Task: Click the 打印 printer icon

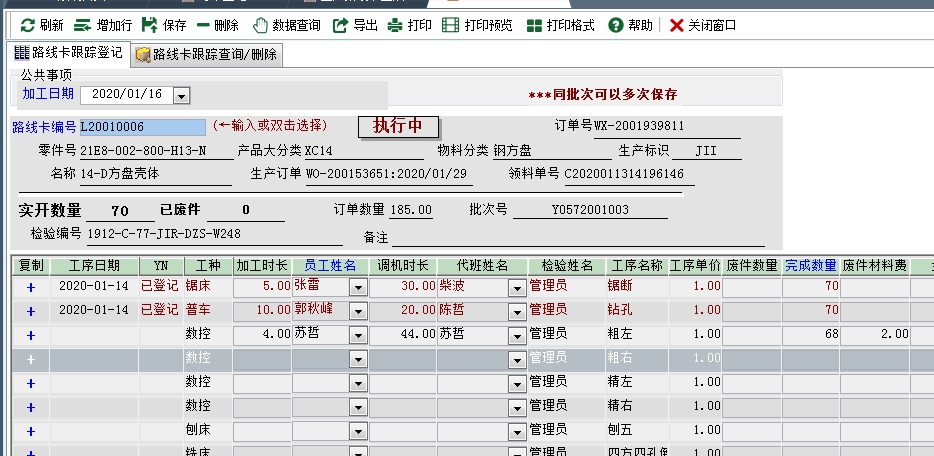Action: tap(395, 26)
